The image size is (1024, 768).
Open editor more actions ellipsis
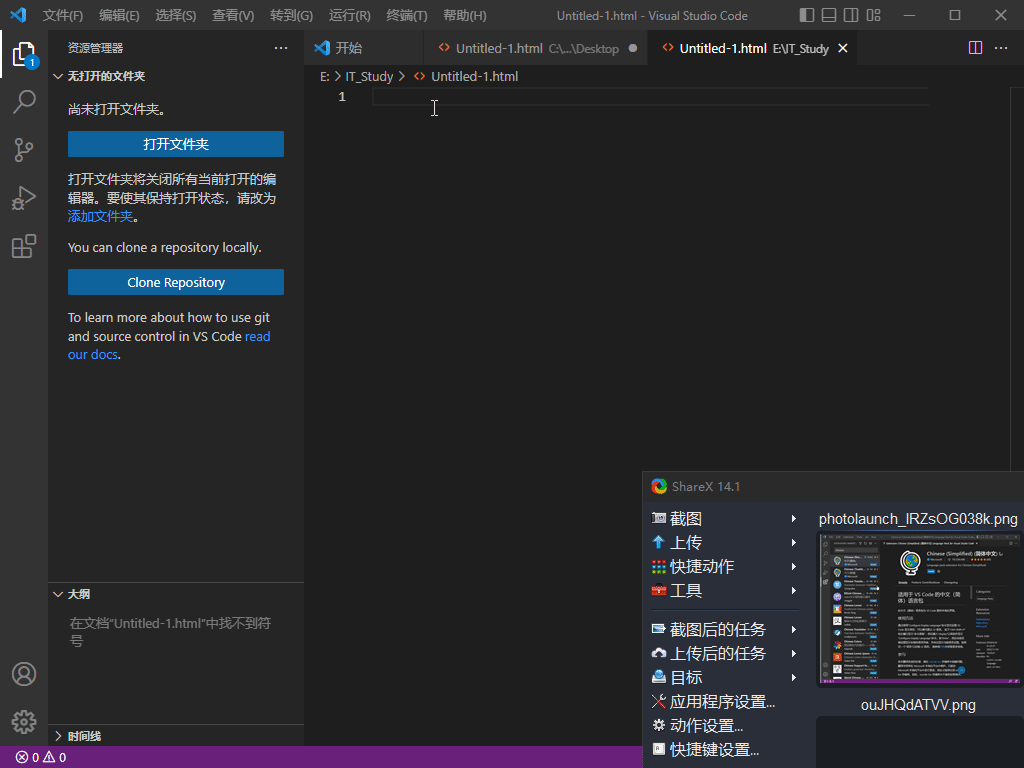(1000, 48)
